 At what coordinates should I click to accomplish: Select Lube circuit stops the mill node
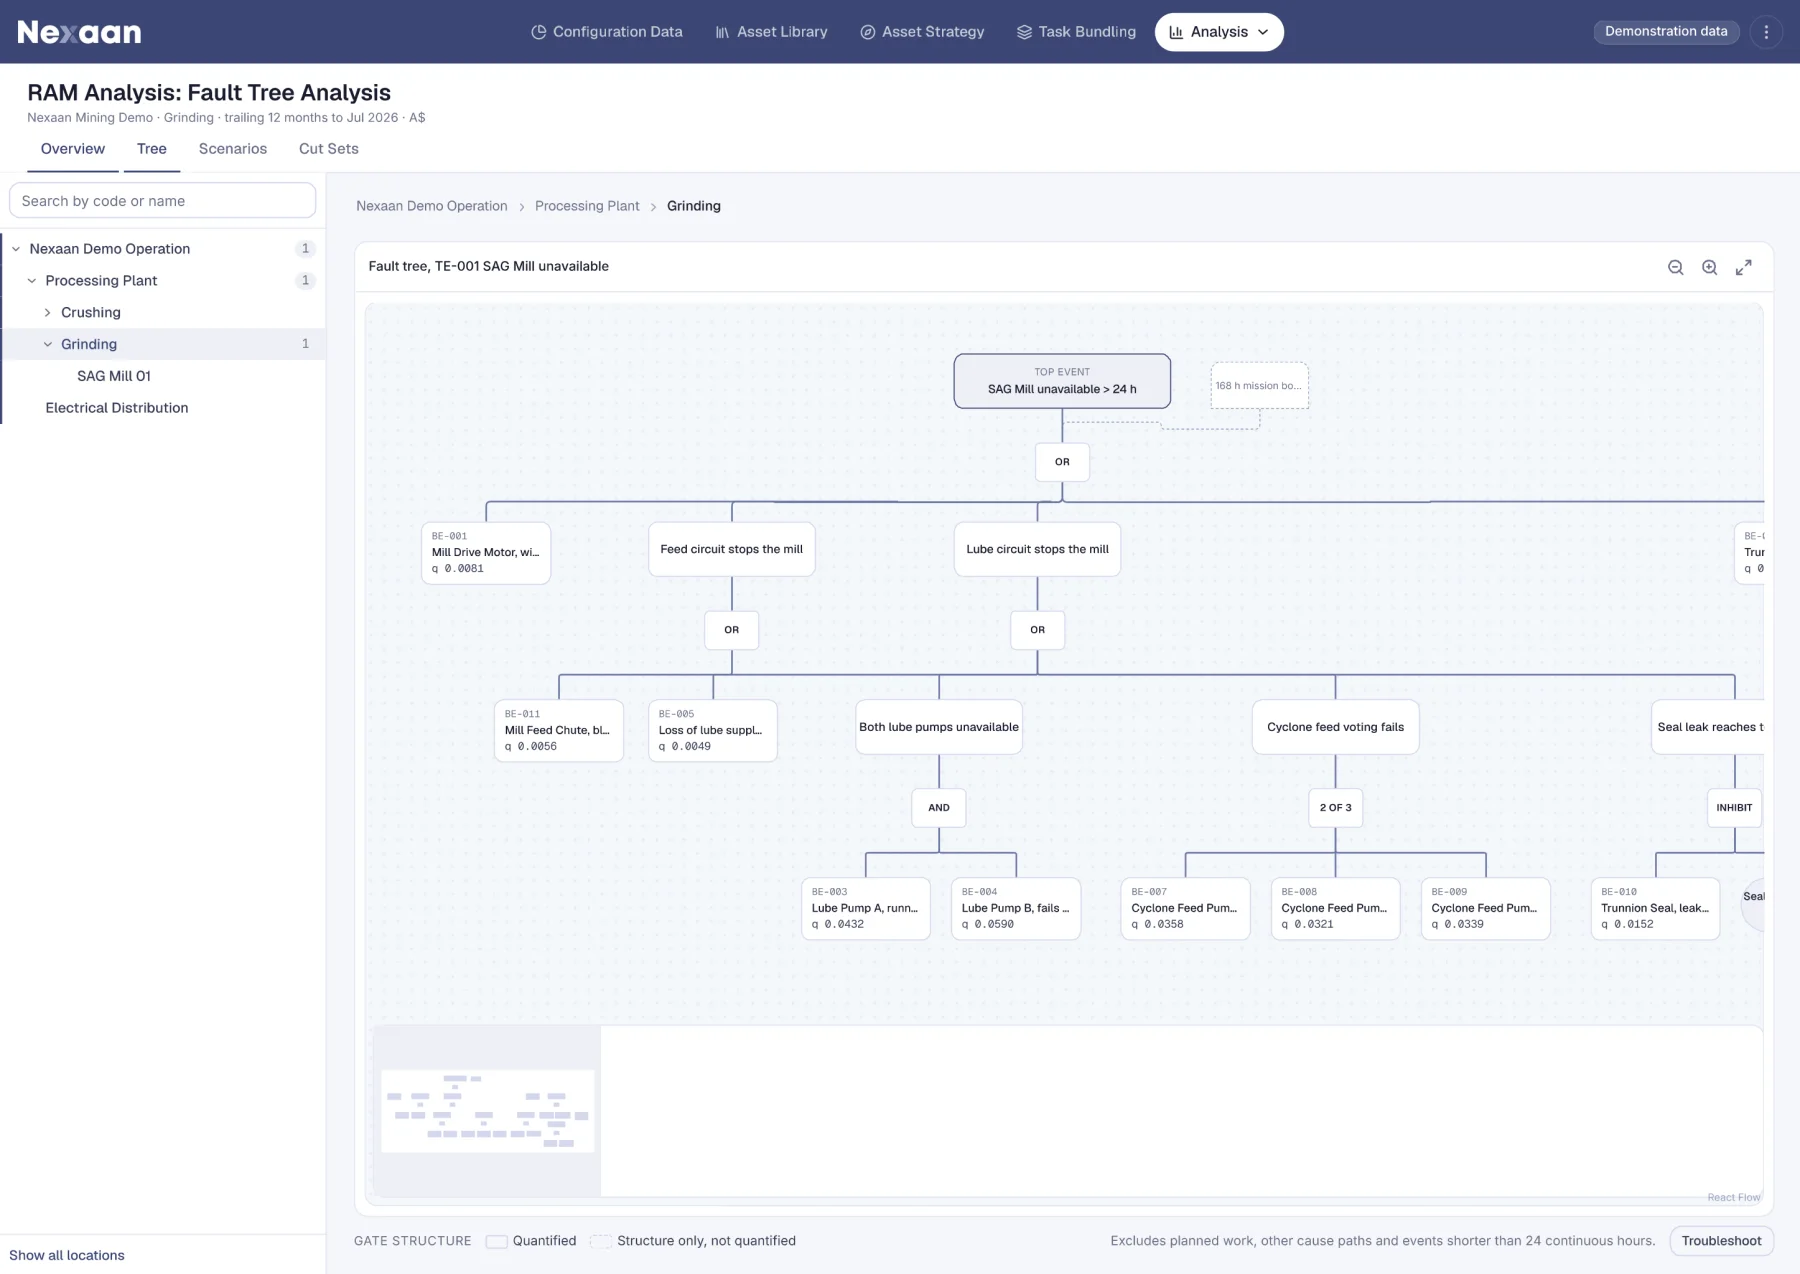click(x=1037, y=549)
